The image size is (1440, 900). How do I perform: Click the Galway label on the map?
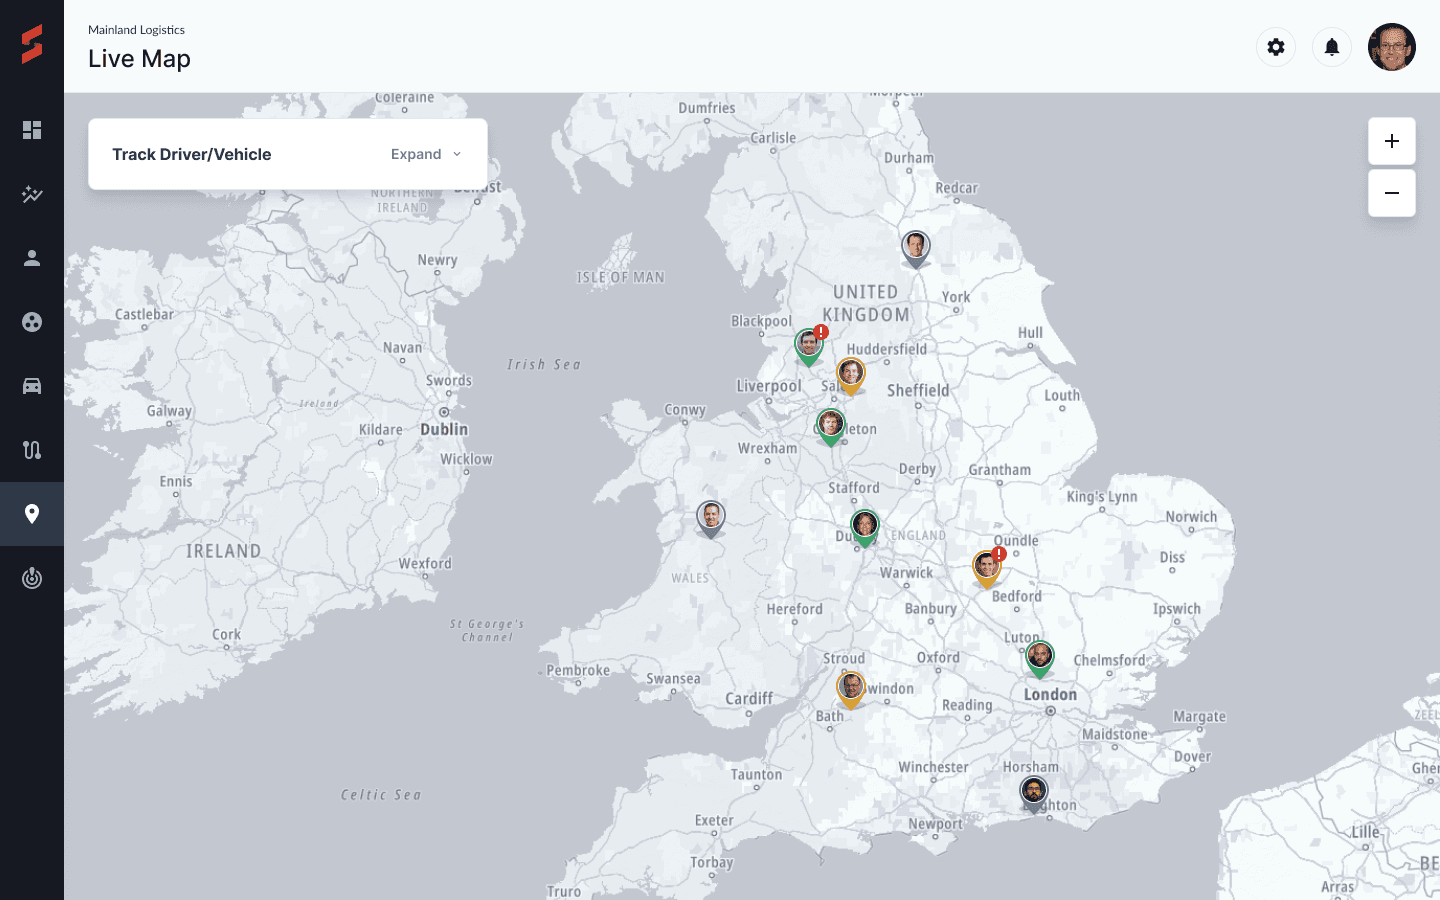click(x=169, y=411)
